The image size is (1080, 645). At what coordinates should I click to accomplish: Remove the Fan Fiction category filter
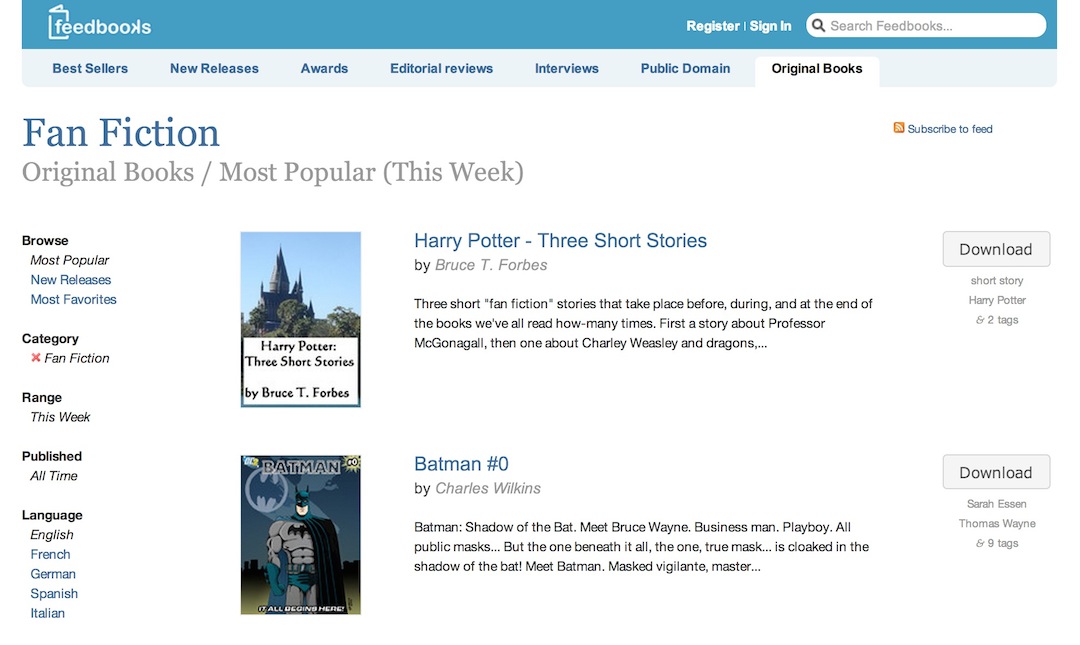tap(36, 358)
